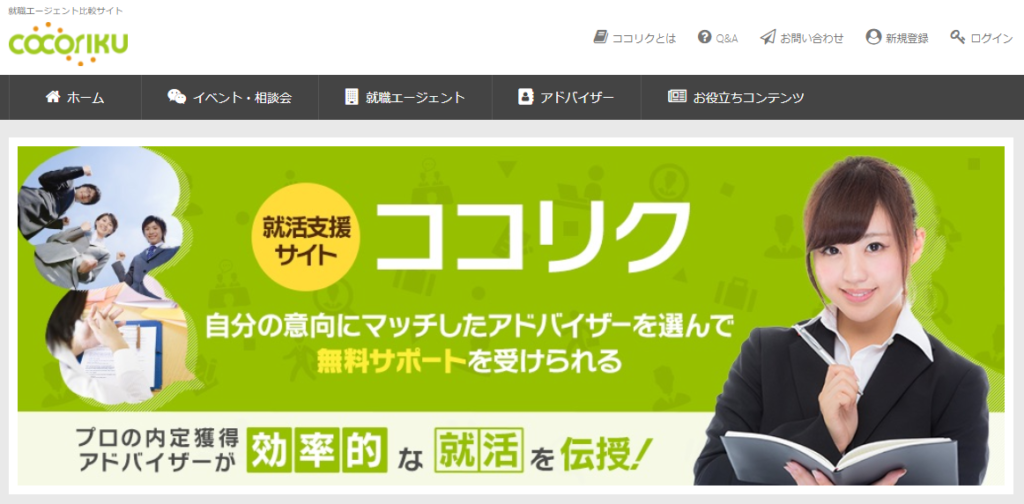This screenshot has height=504, width=1024.
Task: Open the ココリクとは link
Action: click(644, 39)
